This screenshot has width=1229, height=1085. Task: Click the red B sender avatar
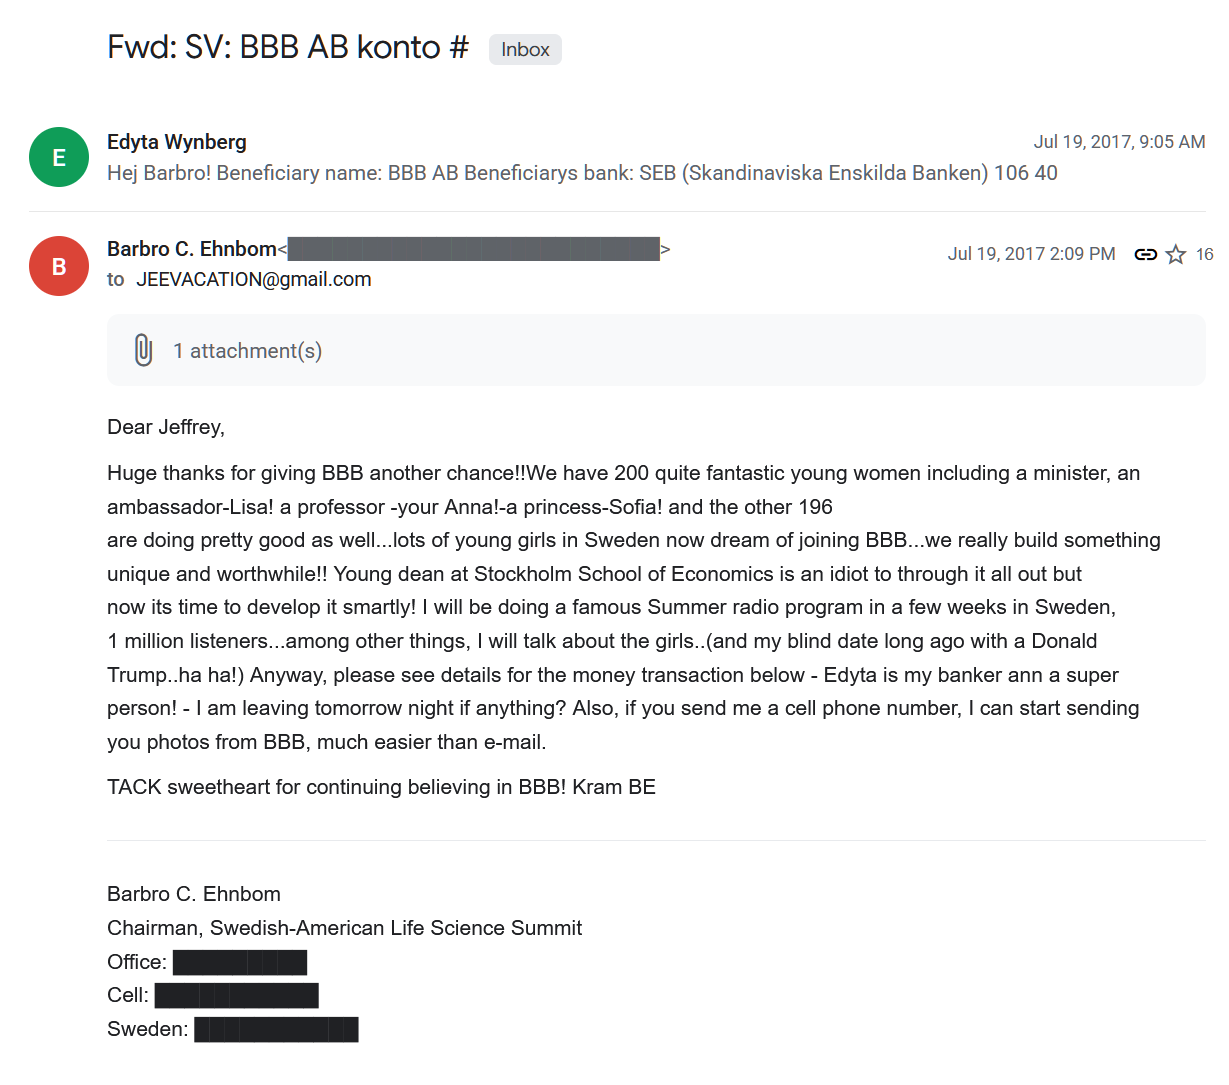[x=59, y=266]
